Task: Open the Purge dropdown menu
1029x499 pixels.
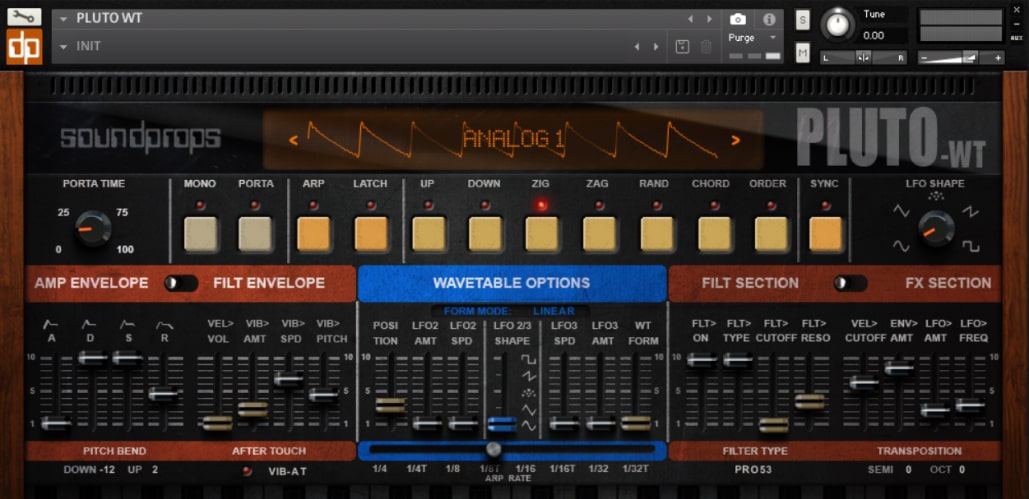Action: 753,37
